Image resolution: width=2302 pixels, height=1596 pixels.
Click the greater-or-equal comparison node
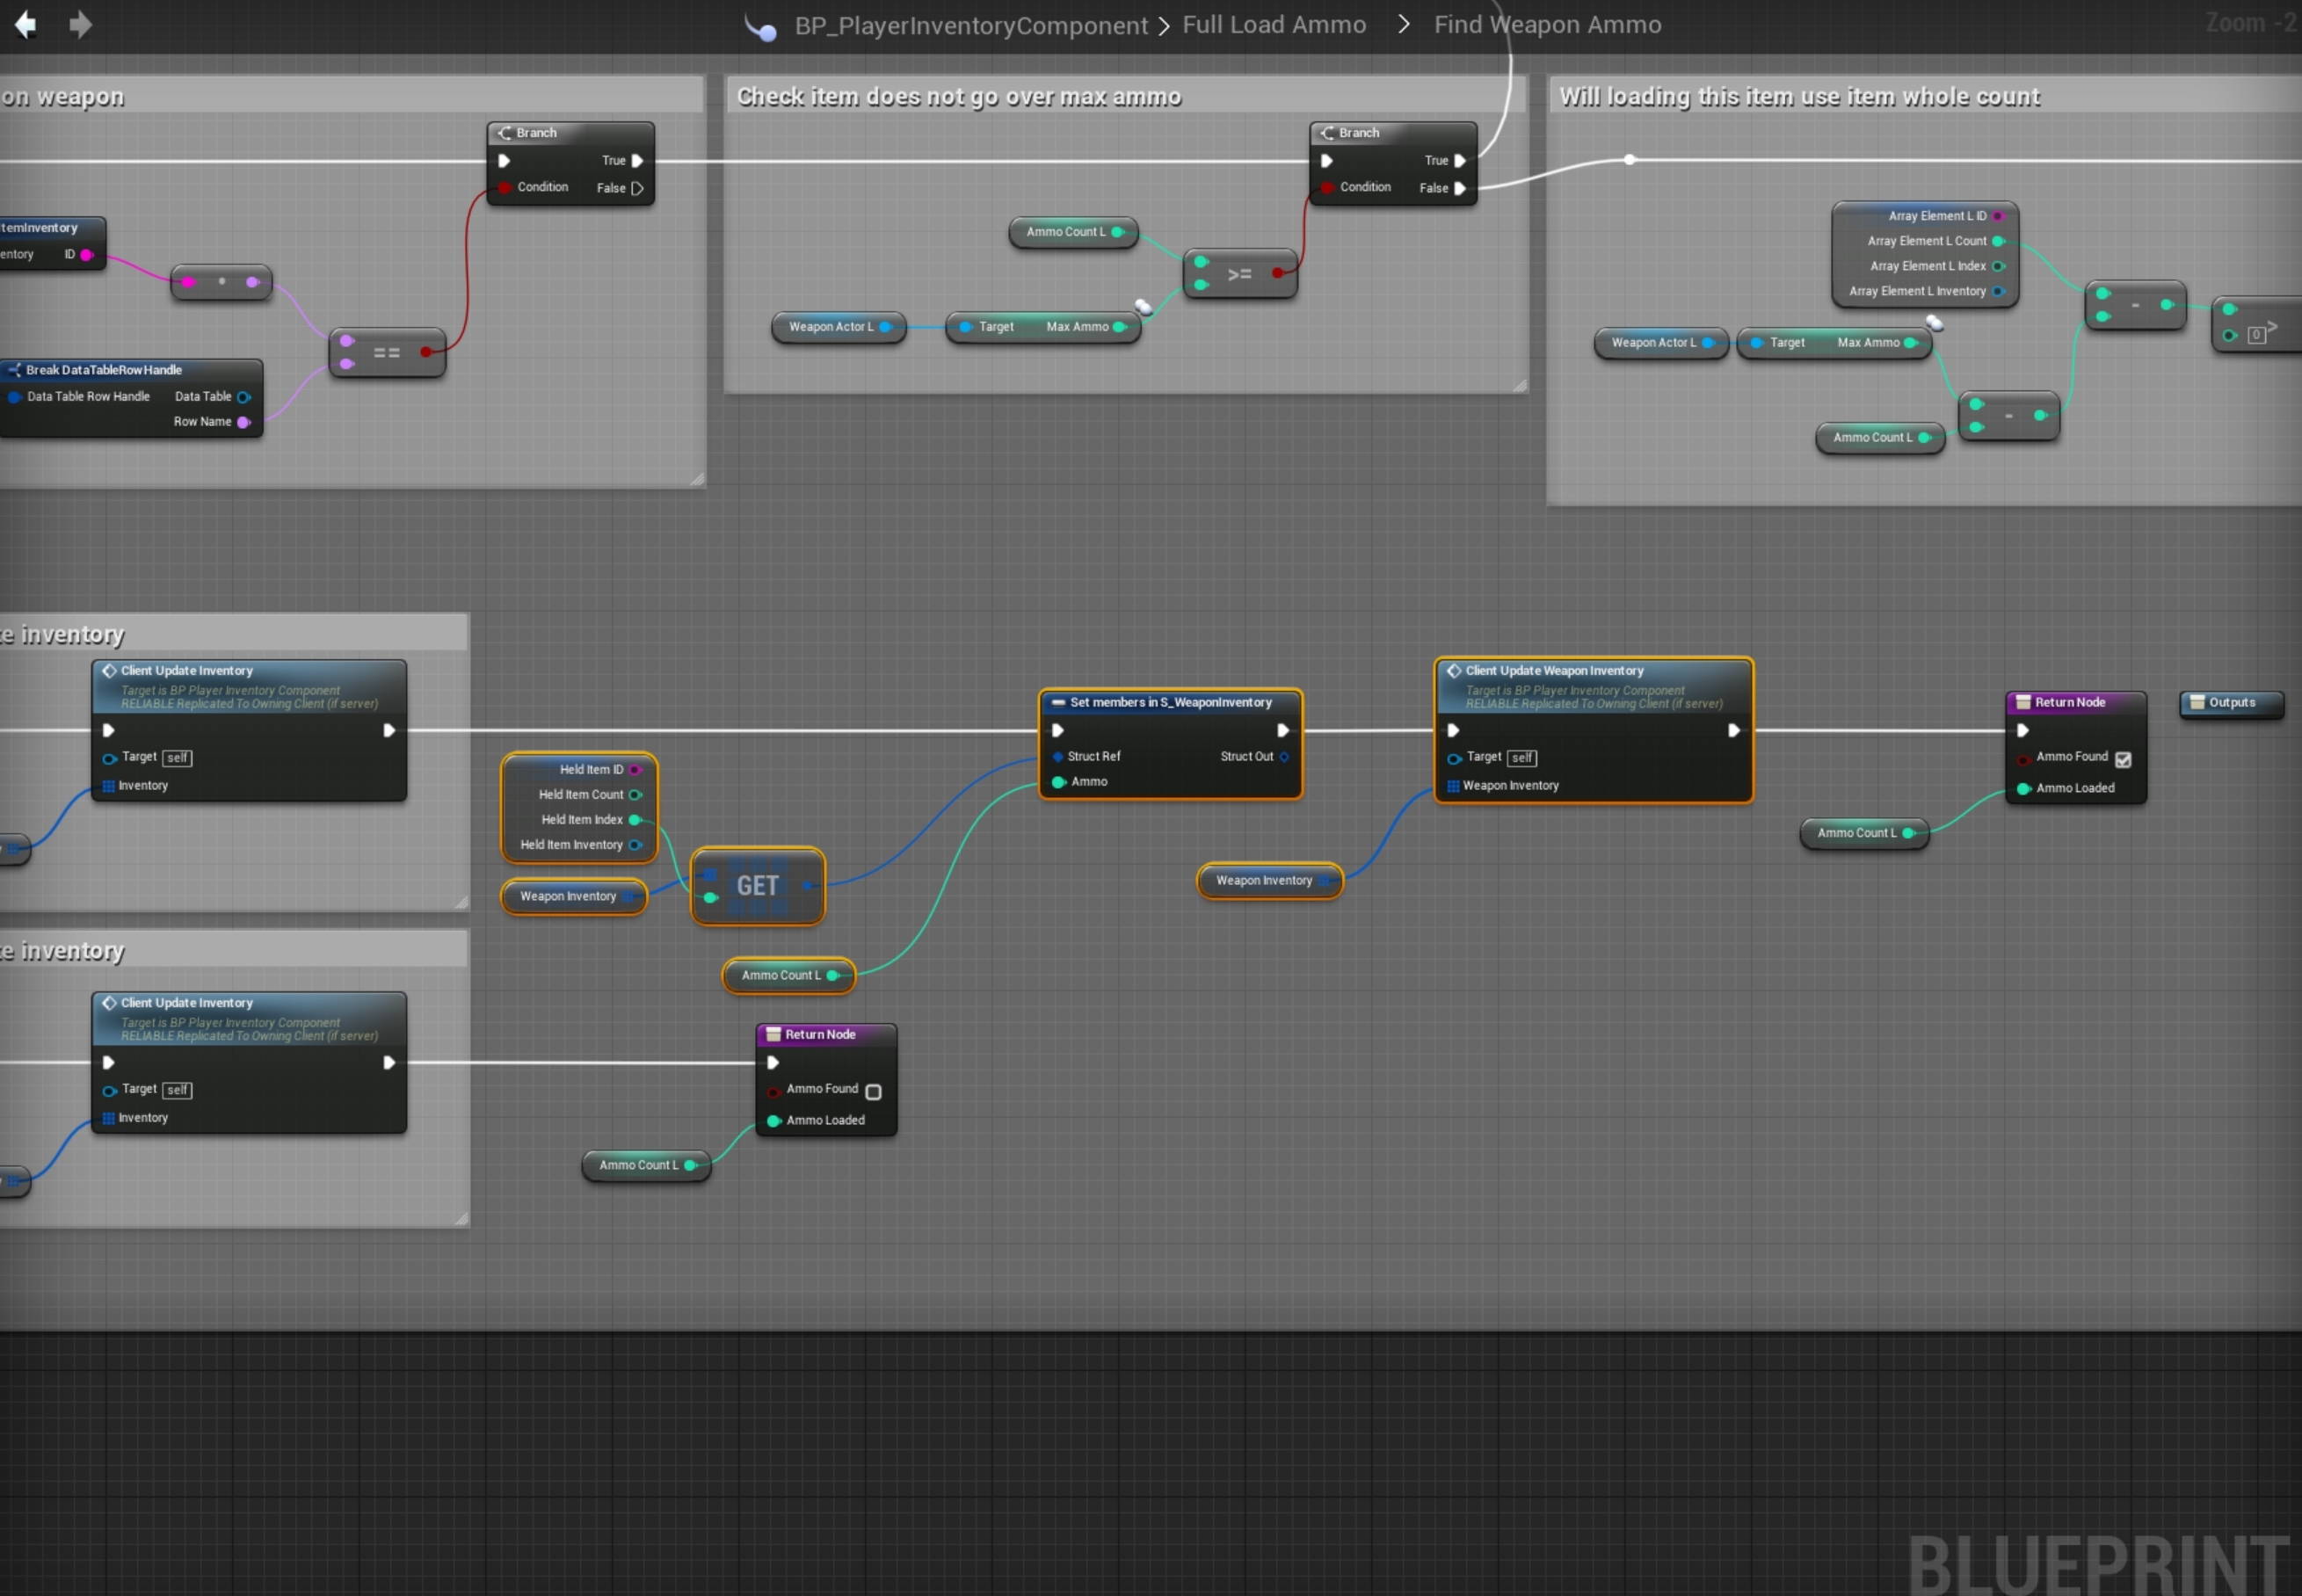1239,274
